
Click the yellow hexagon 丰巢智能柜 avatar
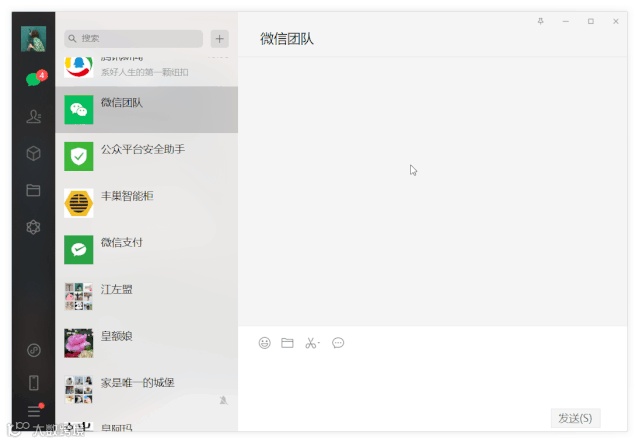click(79, 203)
